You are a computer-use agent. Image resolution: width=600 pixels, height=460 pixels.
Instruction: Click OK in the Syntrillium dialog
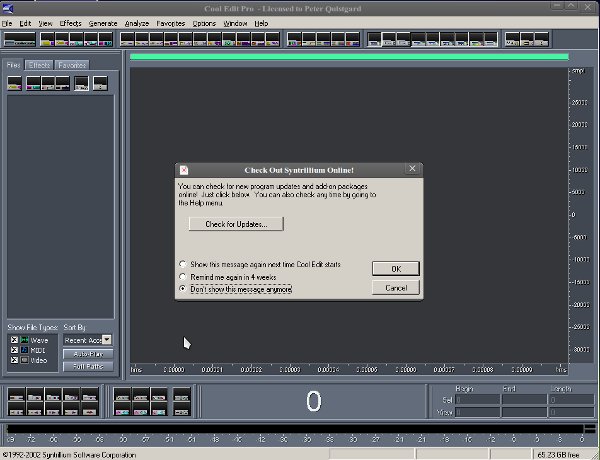(x=396, y=269)
